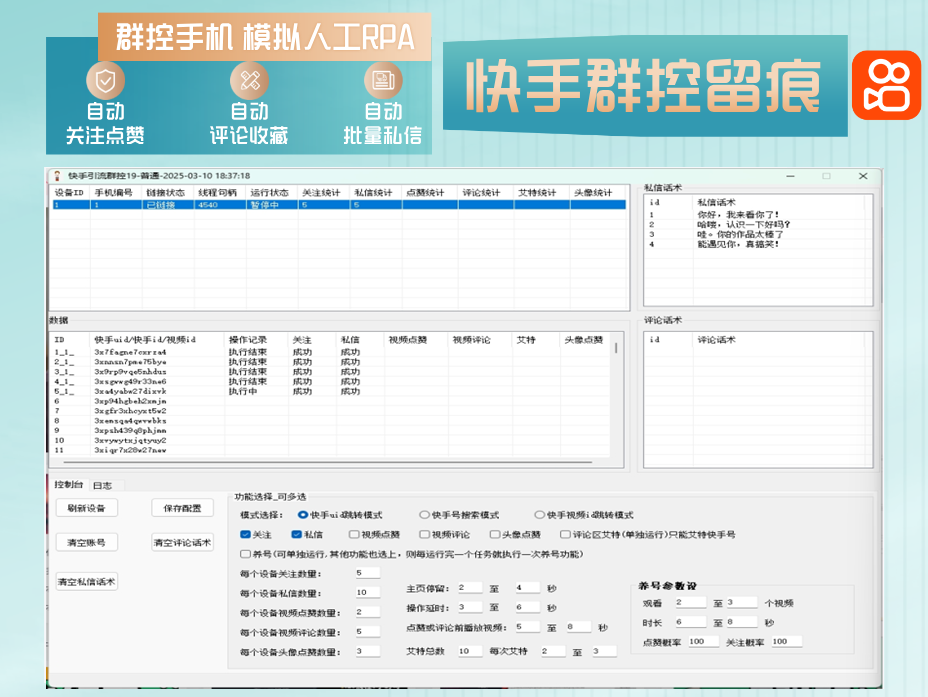The height and width of the screenshot is (697, 928).
Task: Click the 清空私信话术 button
Action: [x=86, y=582]
